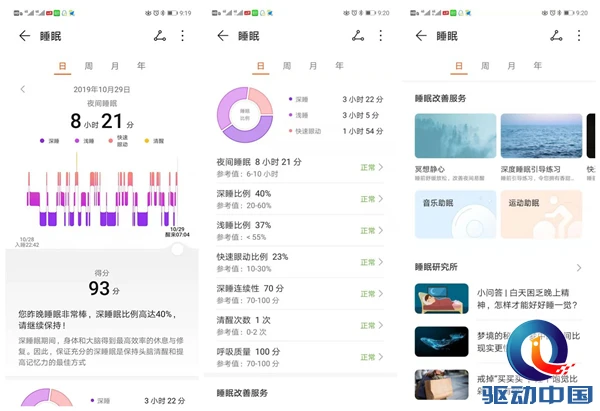The height and width of the screenshot is (411, 600).
Task: Open 音乐助眠 card
Action: coord(455,214)
